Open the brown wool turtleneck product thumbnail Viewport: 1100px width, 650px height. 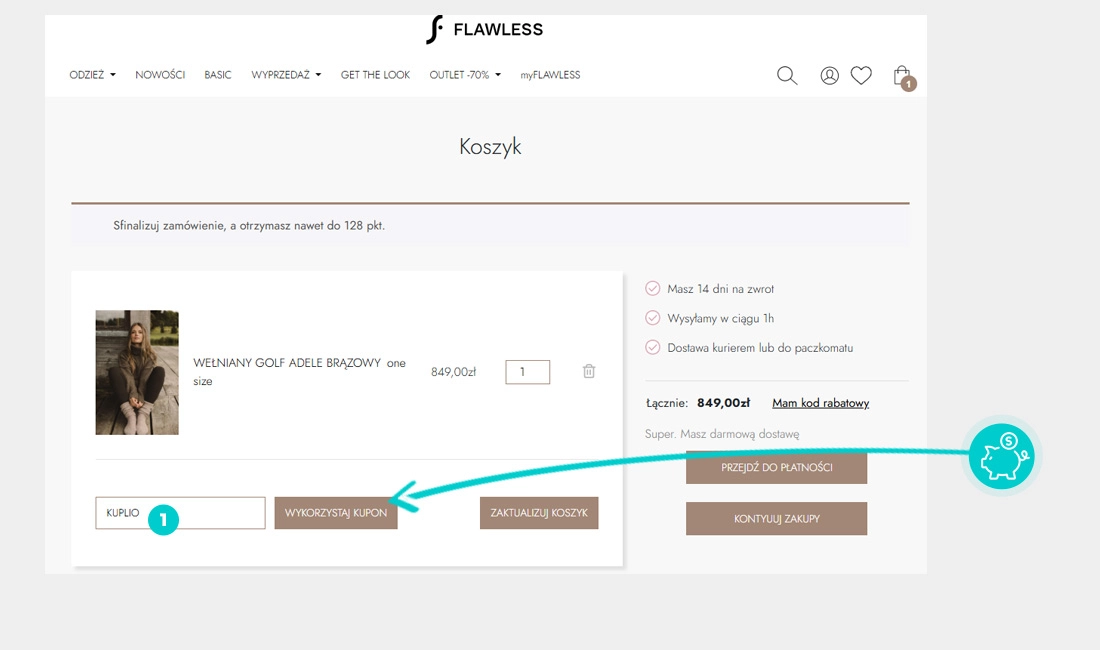137,372
